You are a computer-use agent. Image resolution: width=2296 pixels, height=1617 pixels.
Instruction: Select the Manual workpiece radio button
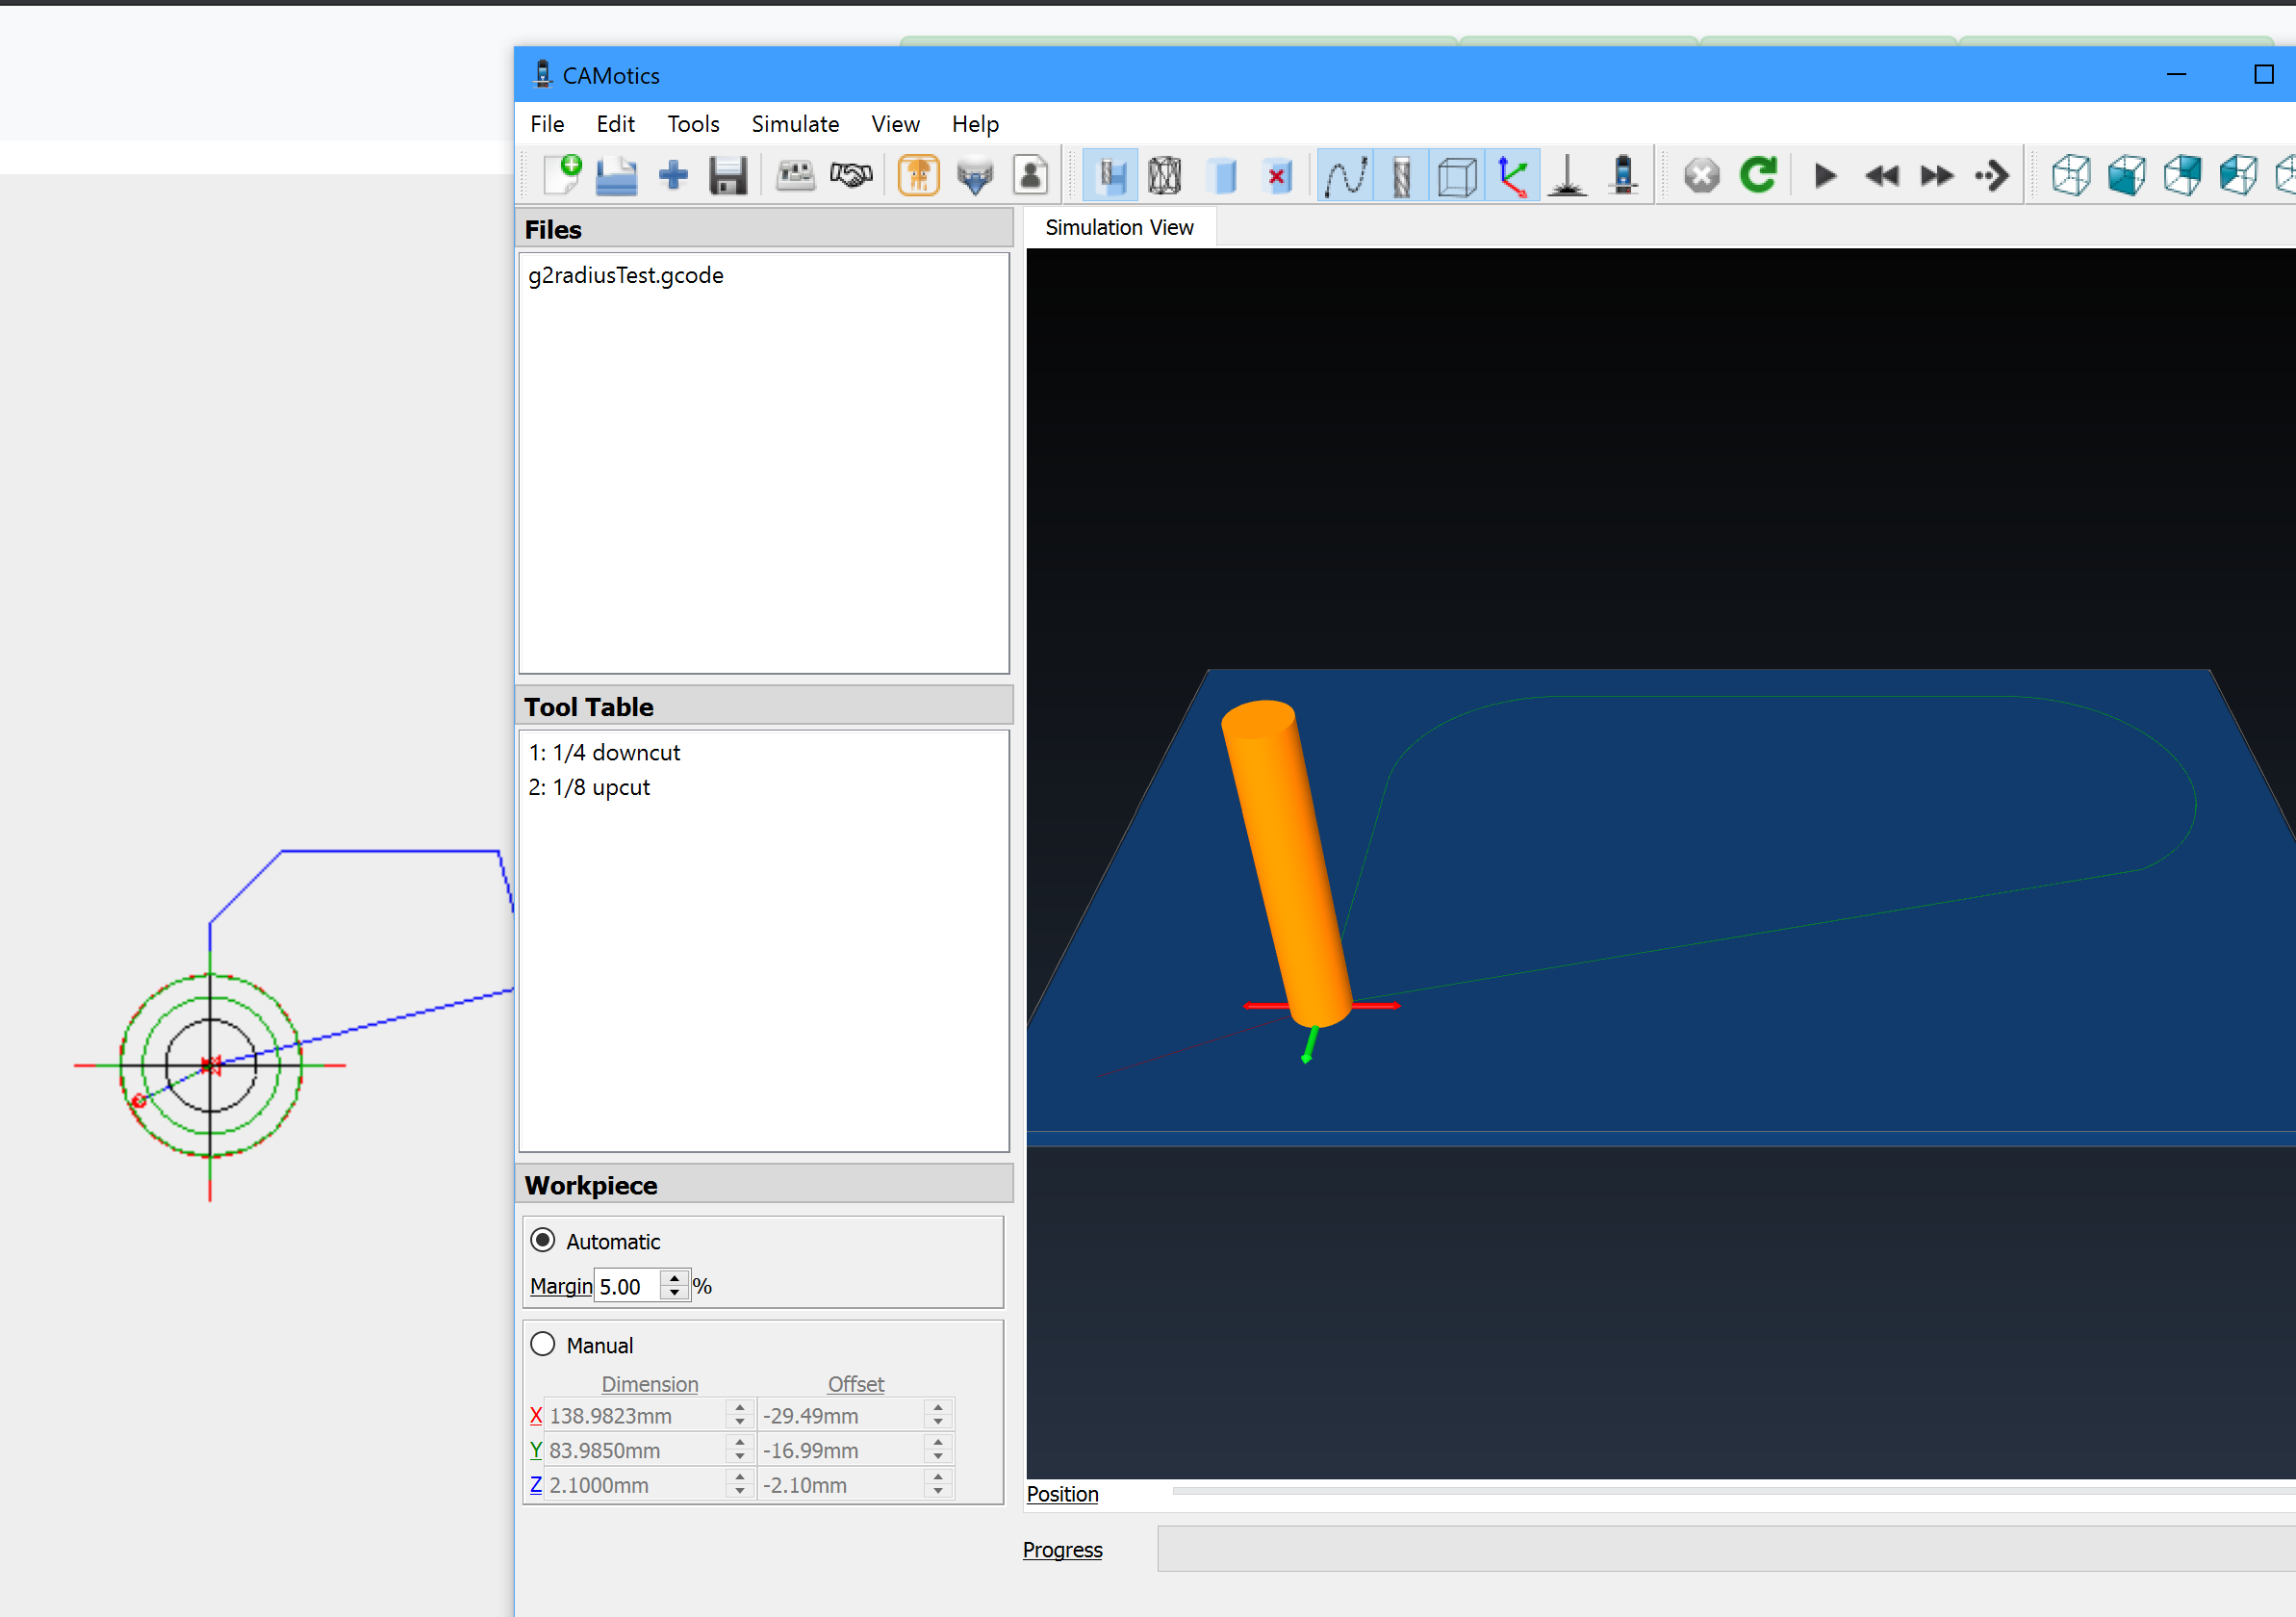[543, 1344]
